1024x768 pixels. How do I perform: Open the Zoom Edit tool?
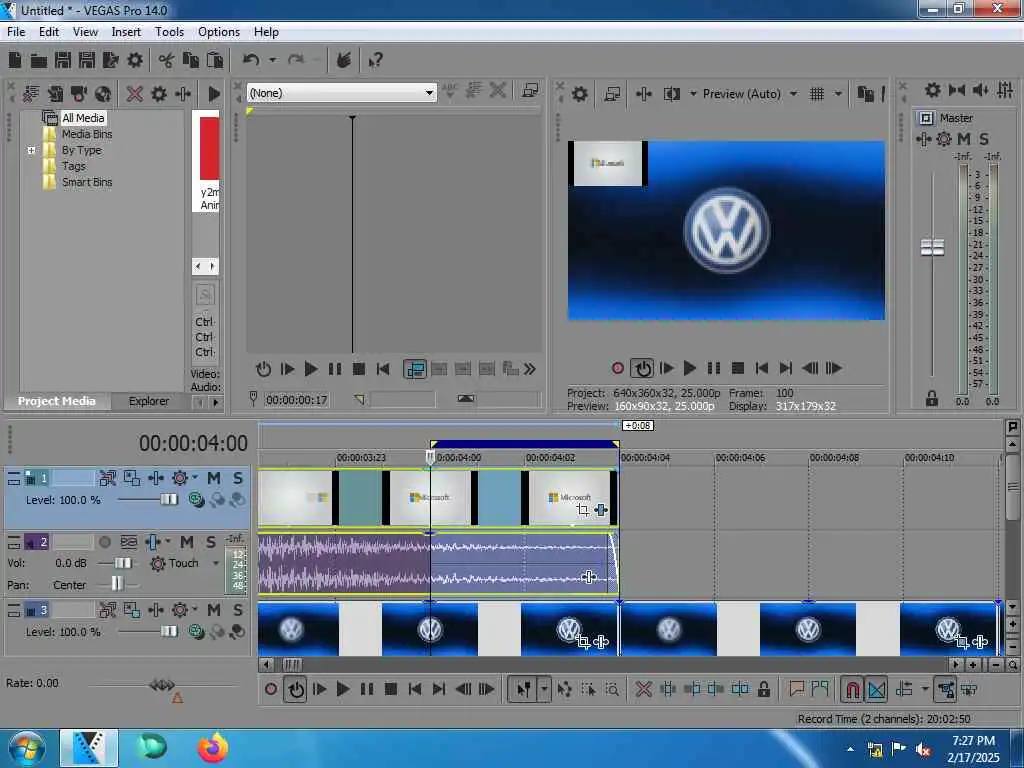tap(612, 689)
